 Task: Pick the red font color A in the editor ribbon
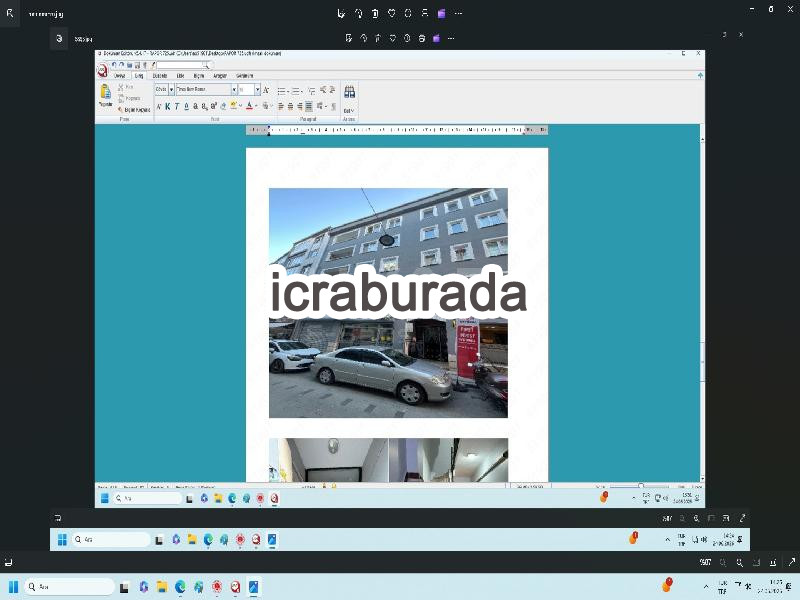click(x=249, y=106)
